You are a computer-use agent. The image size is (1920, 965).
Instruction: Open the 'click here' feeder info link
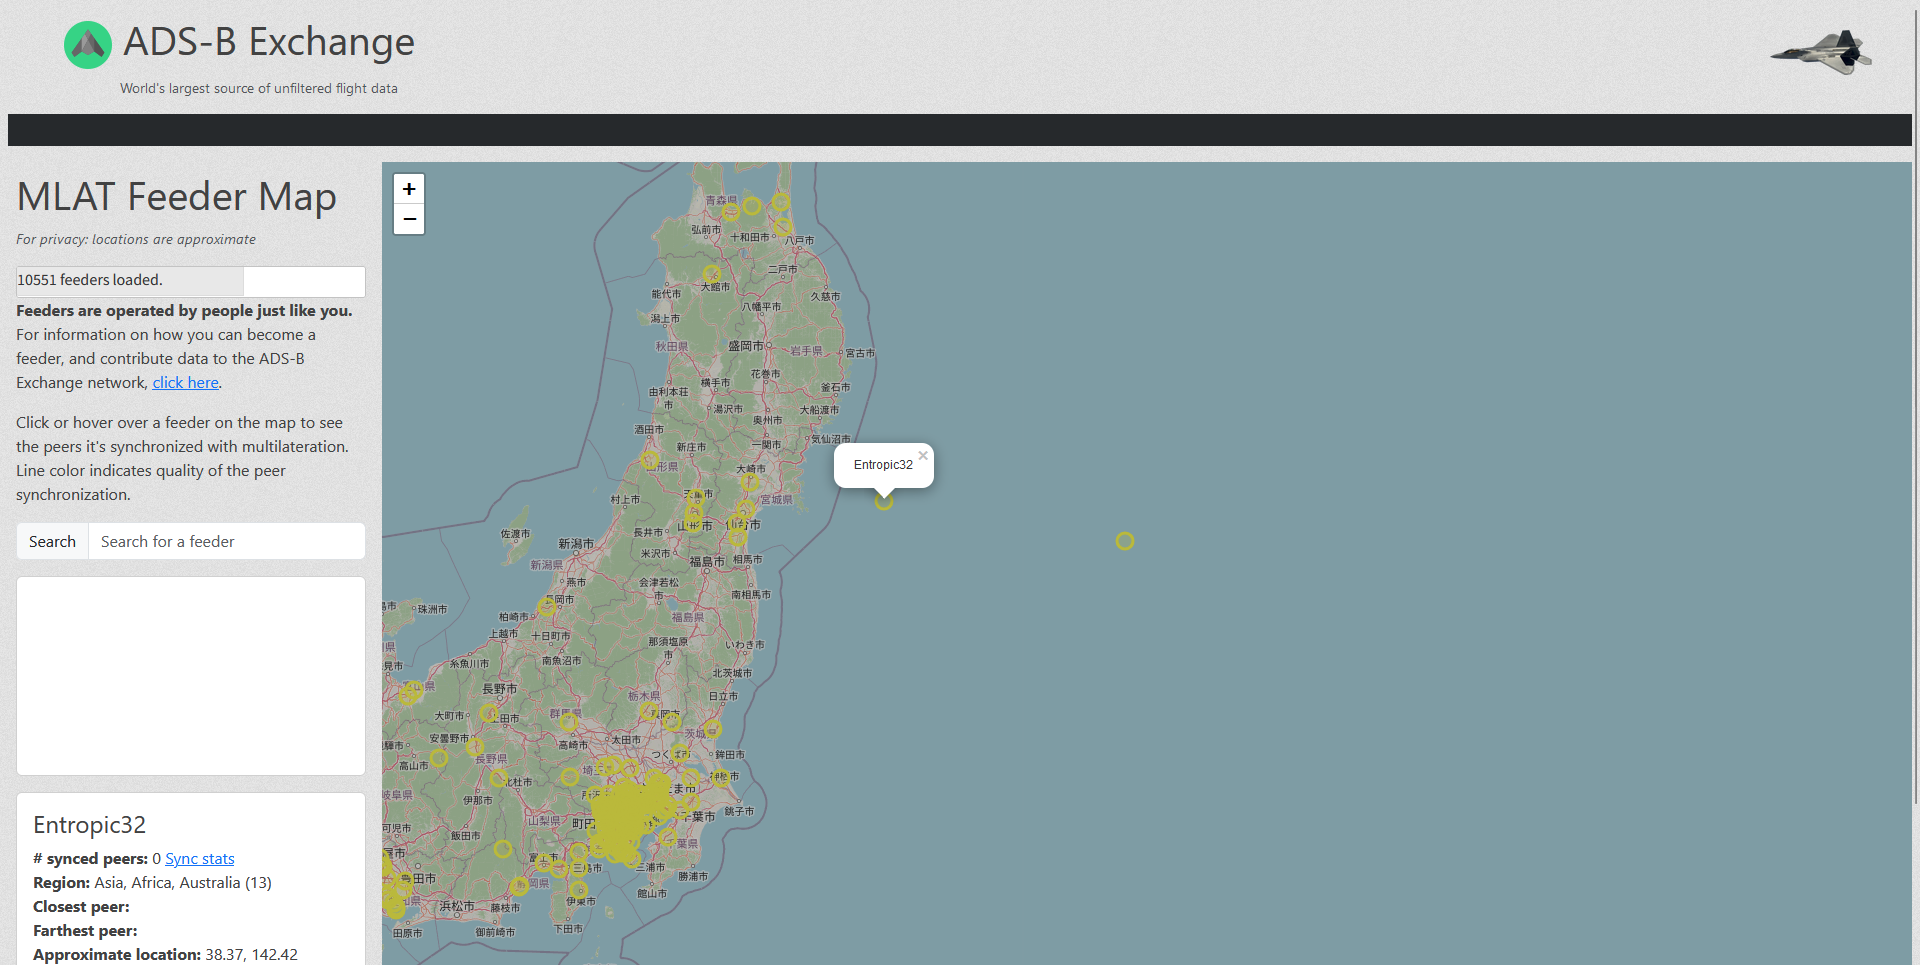click(185, 383)
